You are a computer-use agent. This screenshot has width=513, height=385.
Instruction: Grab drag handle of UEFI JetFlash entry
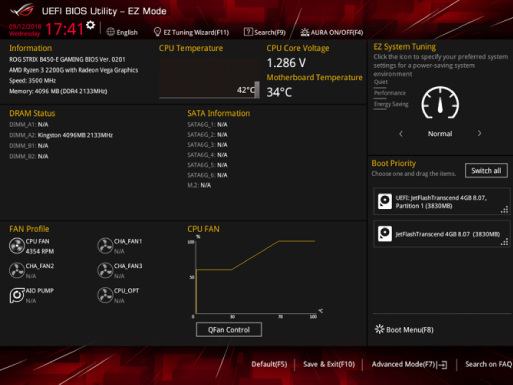click(x=504, y=209)
